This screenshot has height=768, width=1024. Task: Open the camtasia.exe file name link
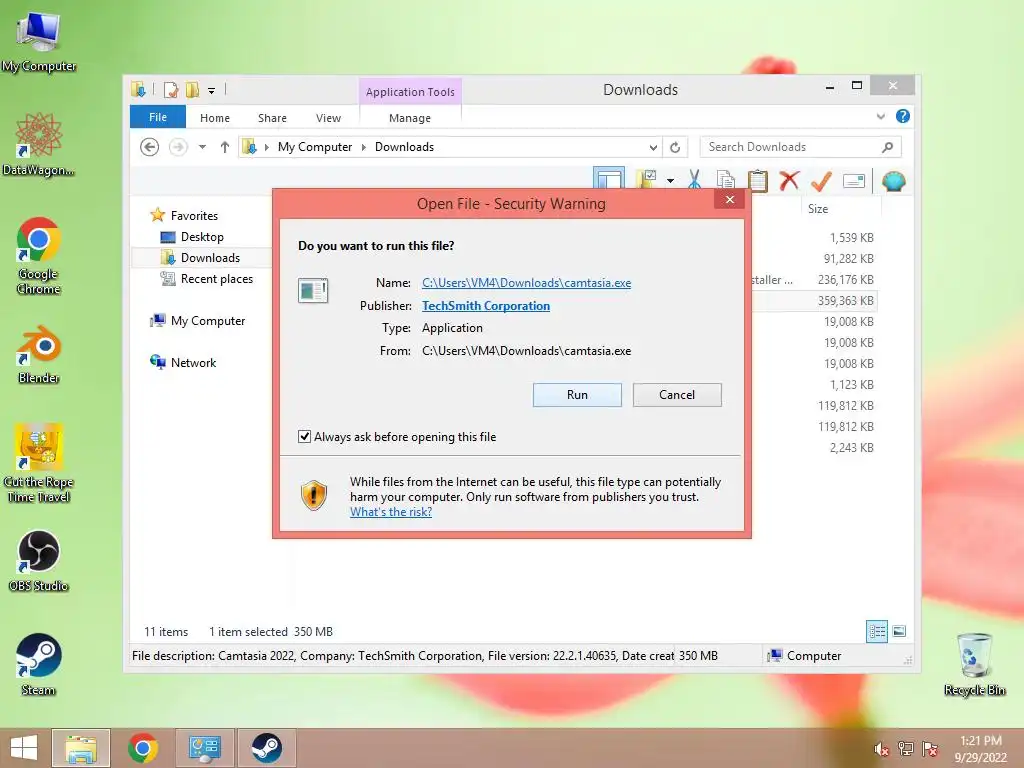526,283
